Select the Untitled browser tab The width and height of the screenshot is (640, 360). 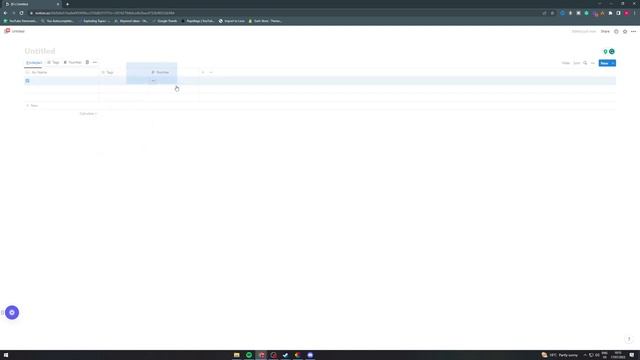pos(32,4)
